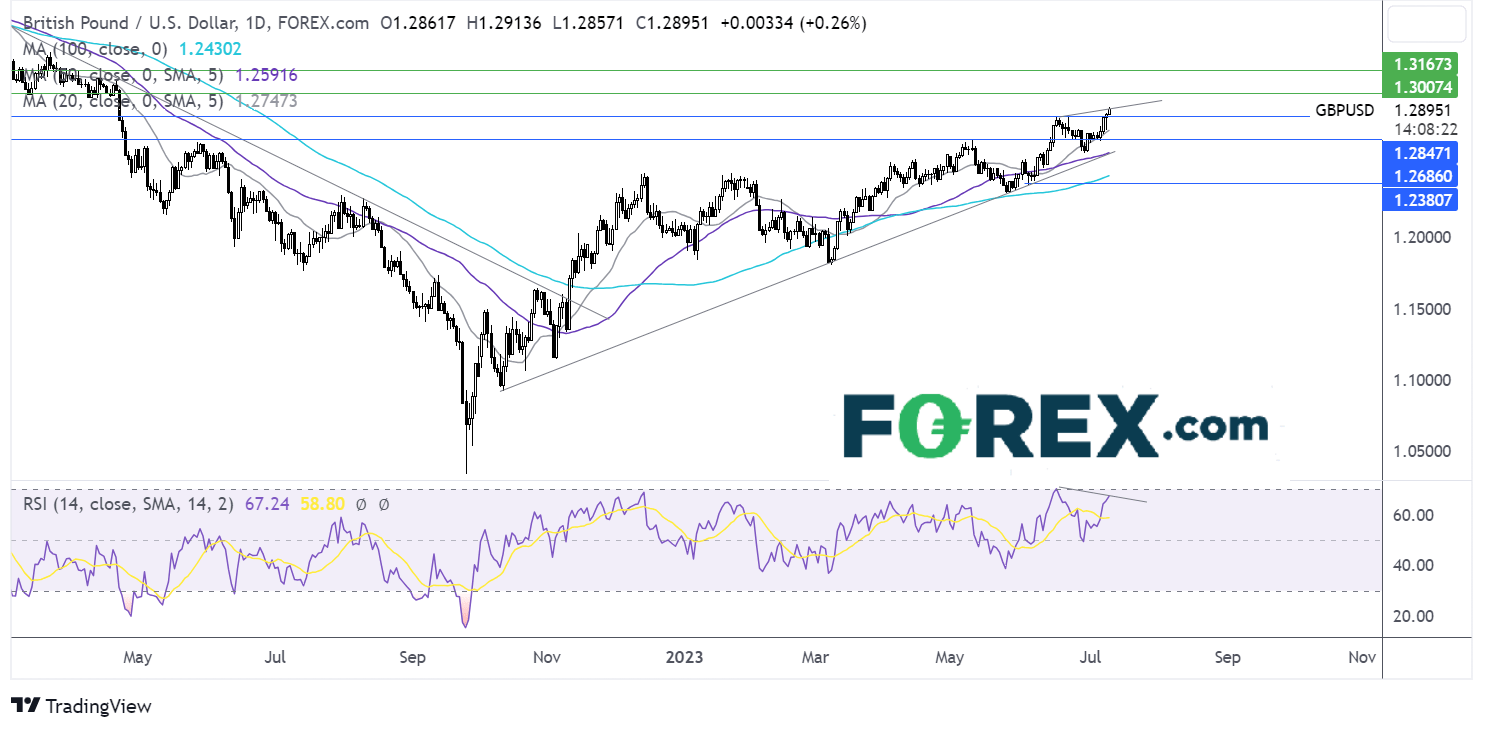
Task: Click the MA 100 value 1.24302
Action: click(208, 48)
